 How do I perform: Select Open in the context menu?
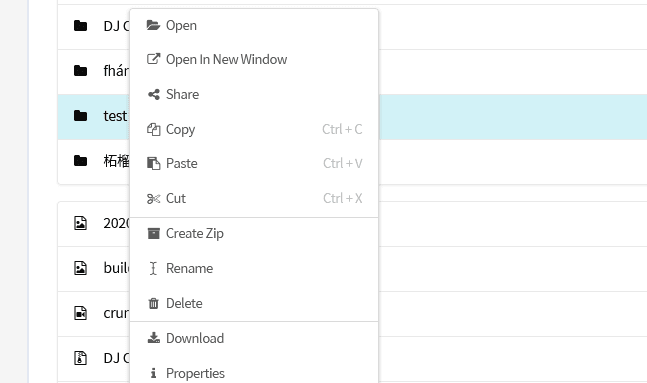(254, 26)
